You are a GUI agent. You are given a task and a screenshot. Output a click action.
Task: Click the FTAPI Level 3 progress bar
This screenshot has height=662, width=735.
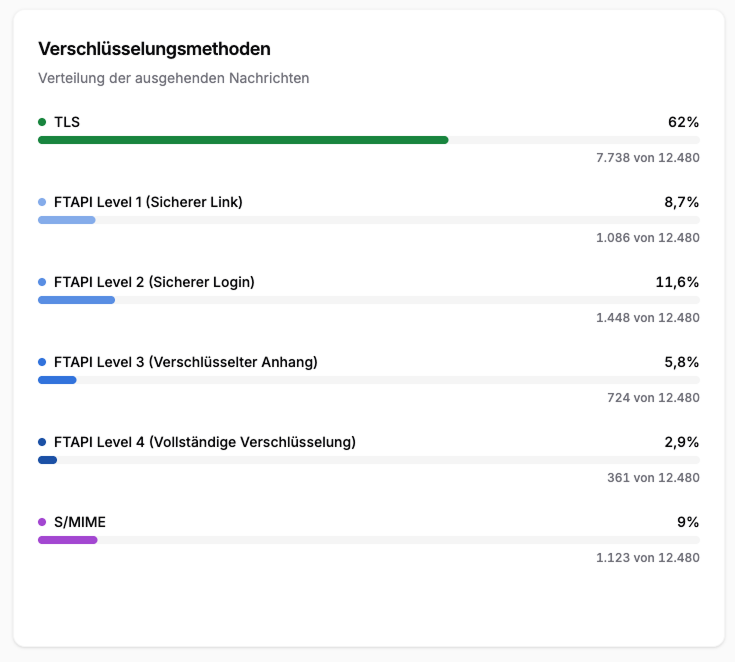pos(368,380)
